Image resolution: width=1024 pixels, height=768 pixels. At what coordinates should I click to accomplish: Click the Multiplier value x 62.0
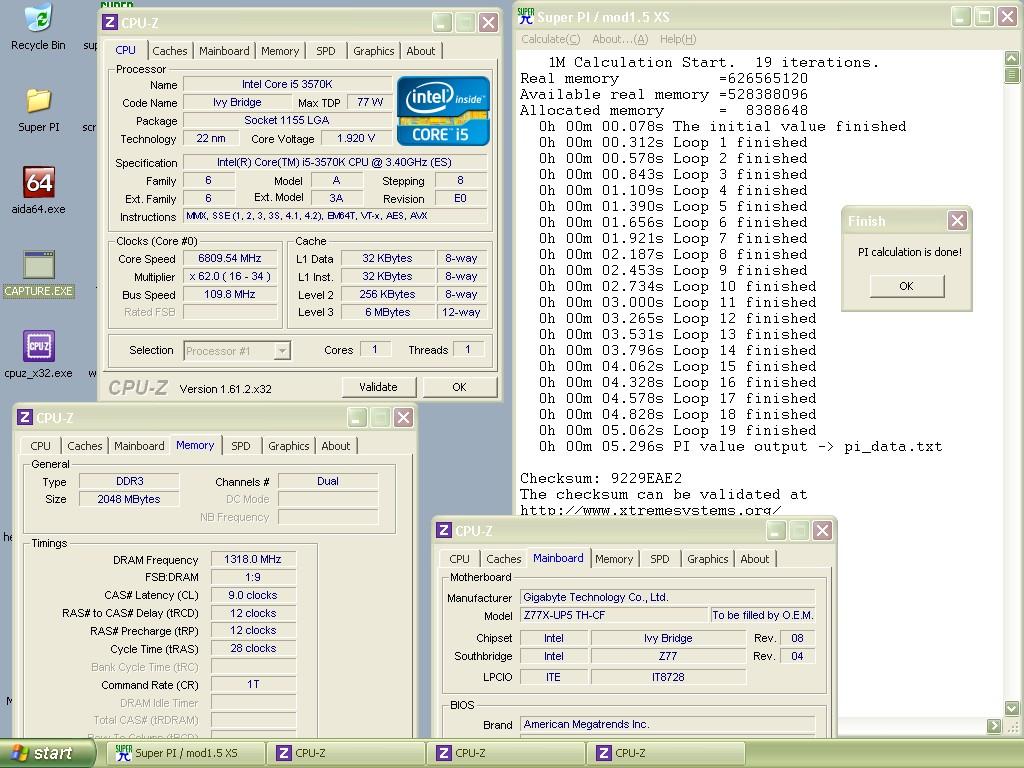[230, 277]
